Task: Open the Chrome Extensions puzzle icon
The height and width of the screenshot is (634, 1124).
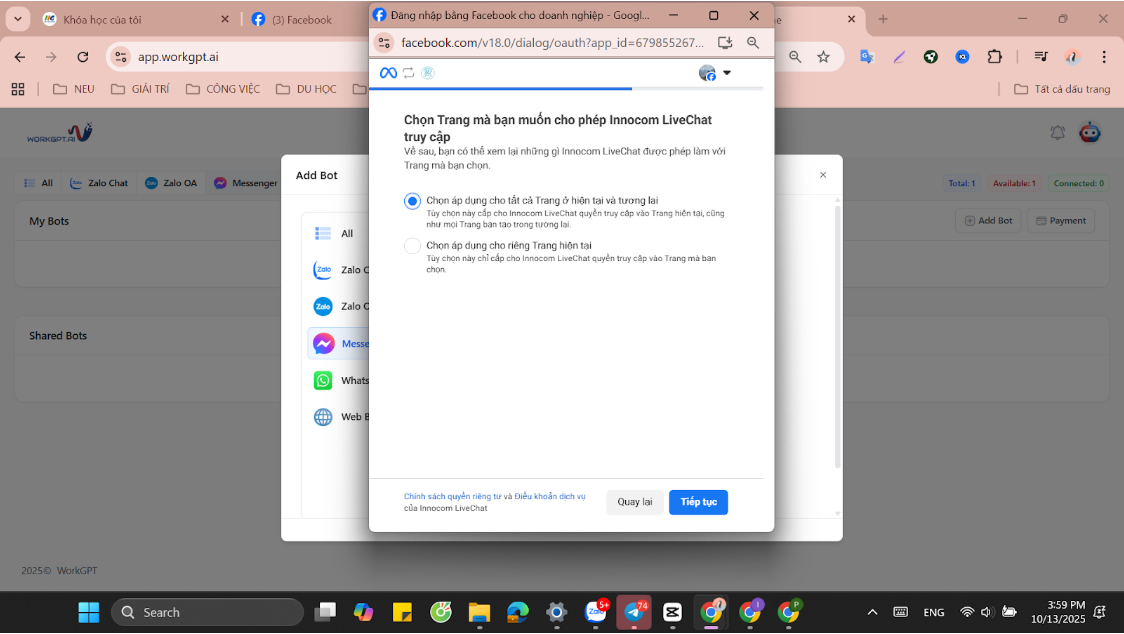Action: pos(994,57)
